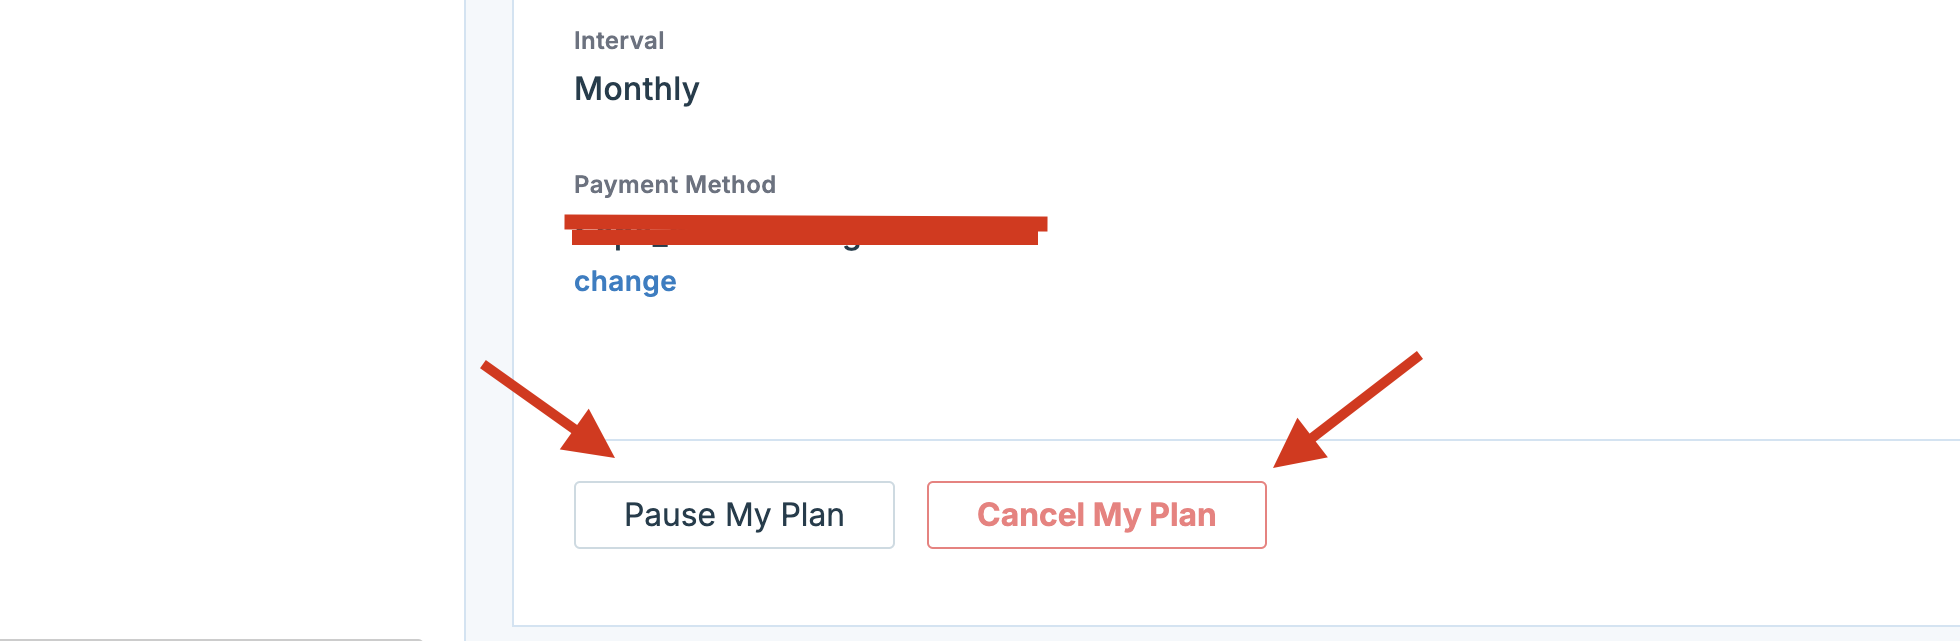Click the arrowhead of the left red arrow
The height and width of the screenshot is (641, 1960).
coord(592,438)
